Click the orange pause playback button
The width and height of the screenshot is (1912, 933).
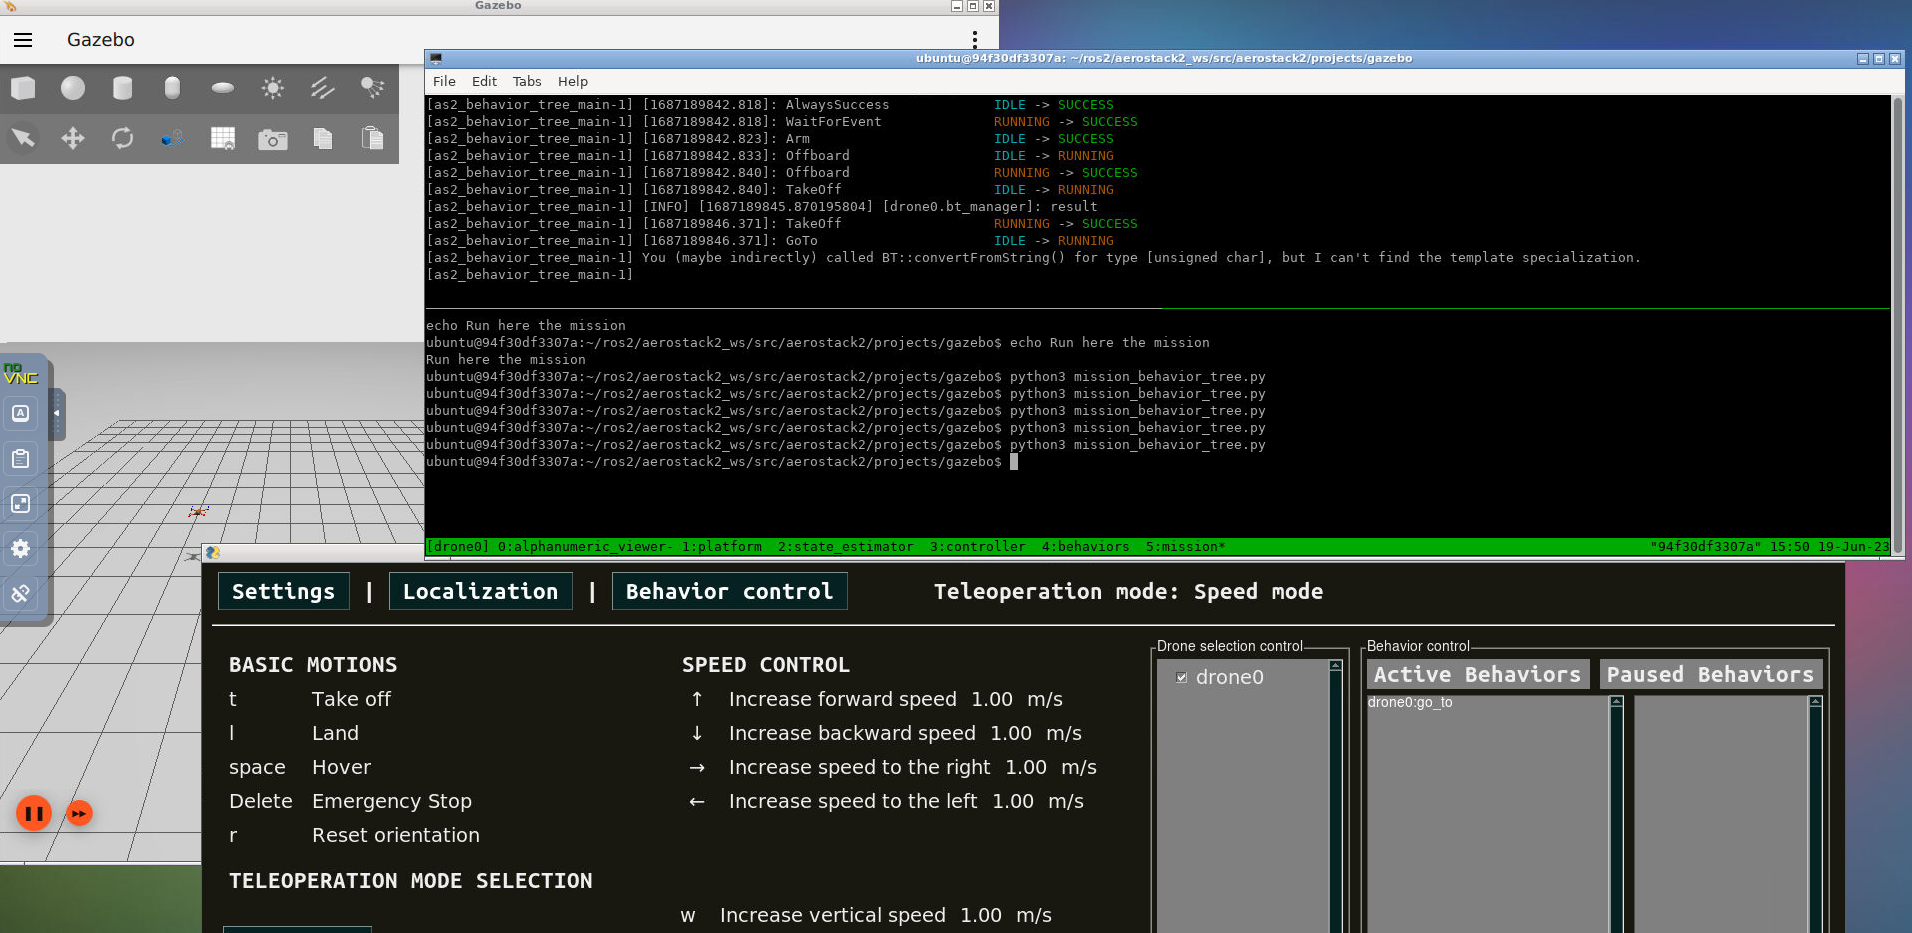[34, 813]
